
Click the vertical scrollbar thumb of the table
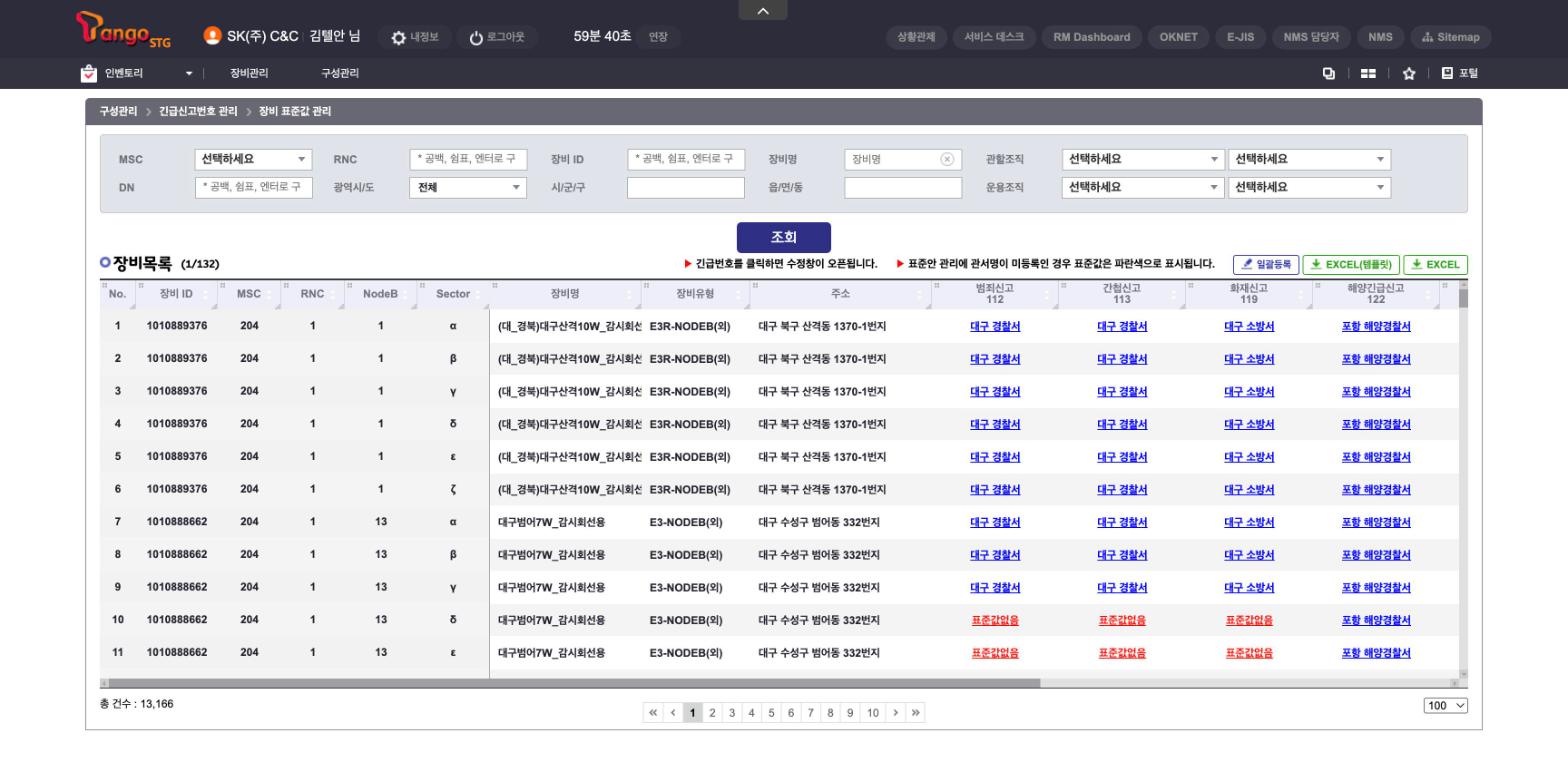coord(1464,297)
